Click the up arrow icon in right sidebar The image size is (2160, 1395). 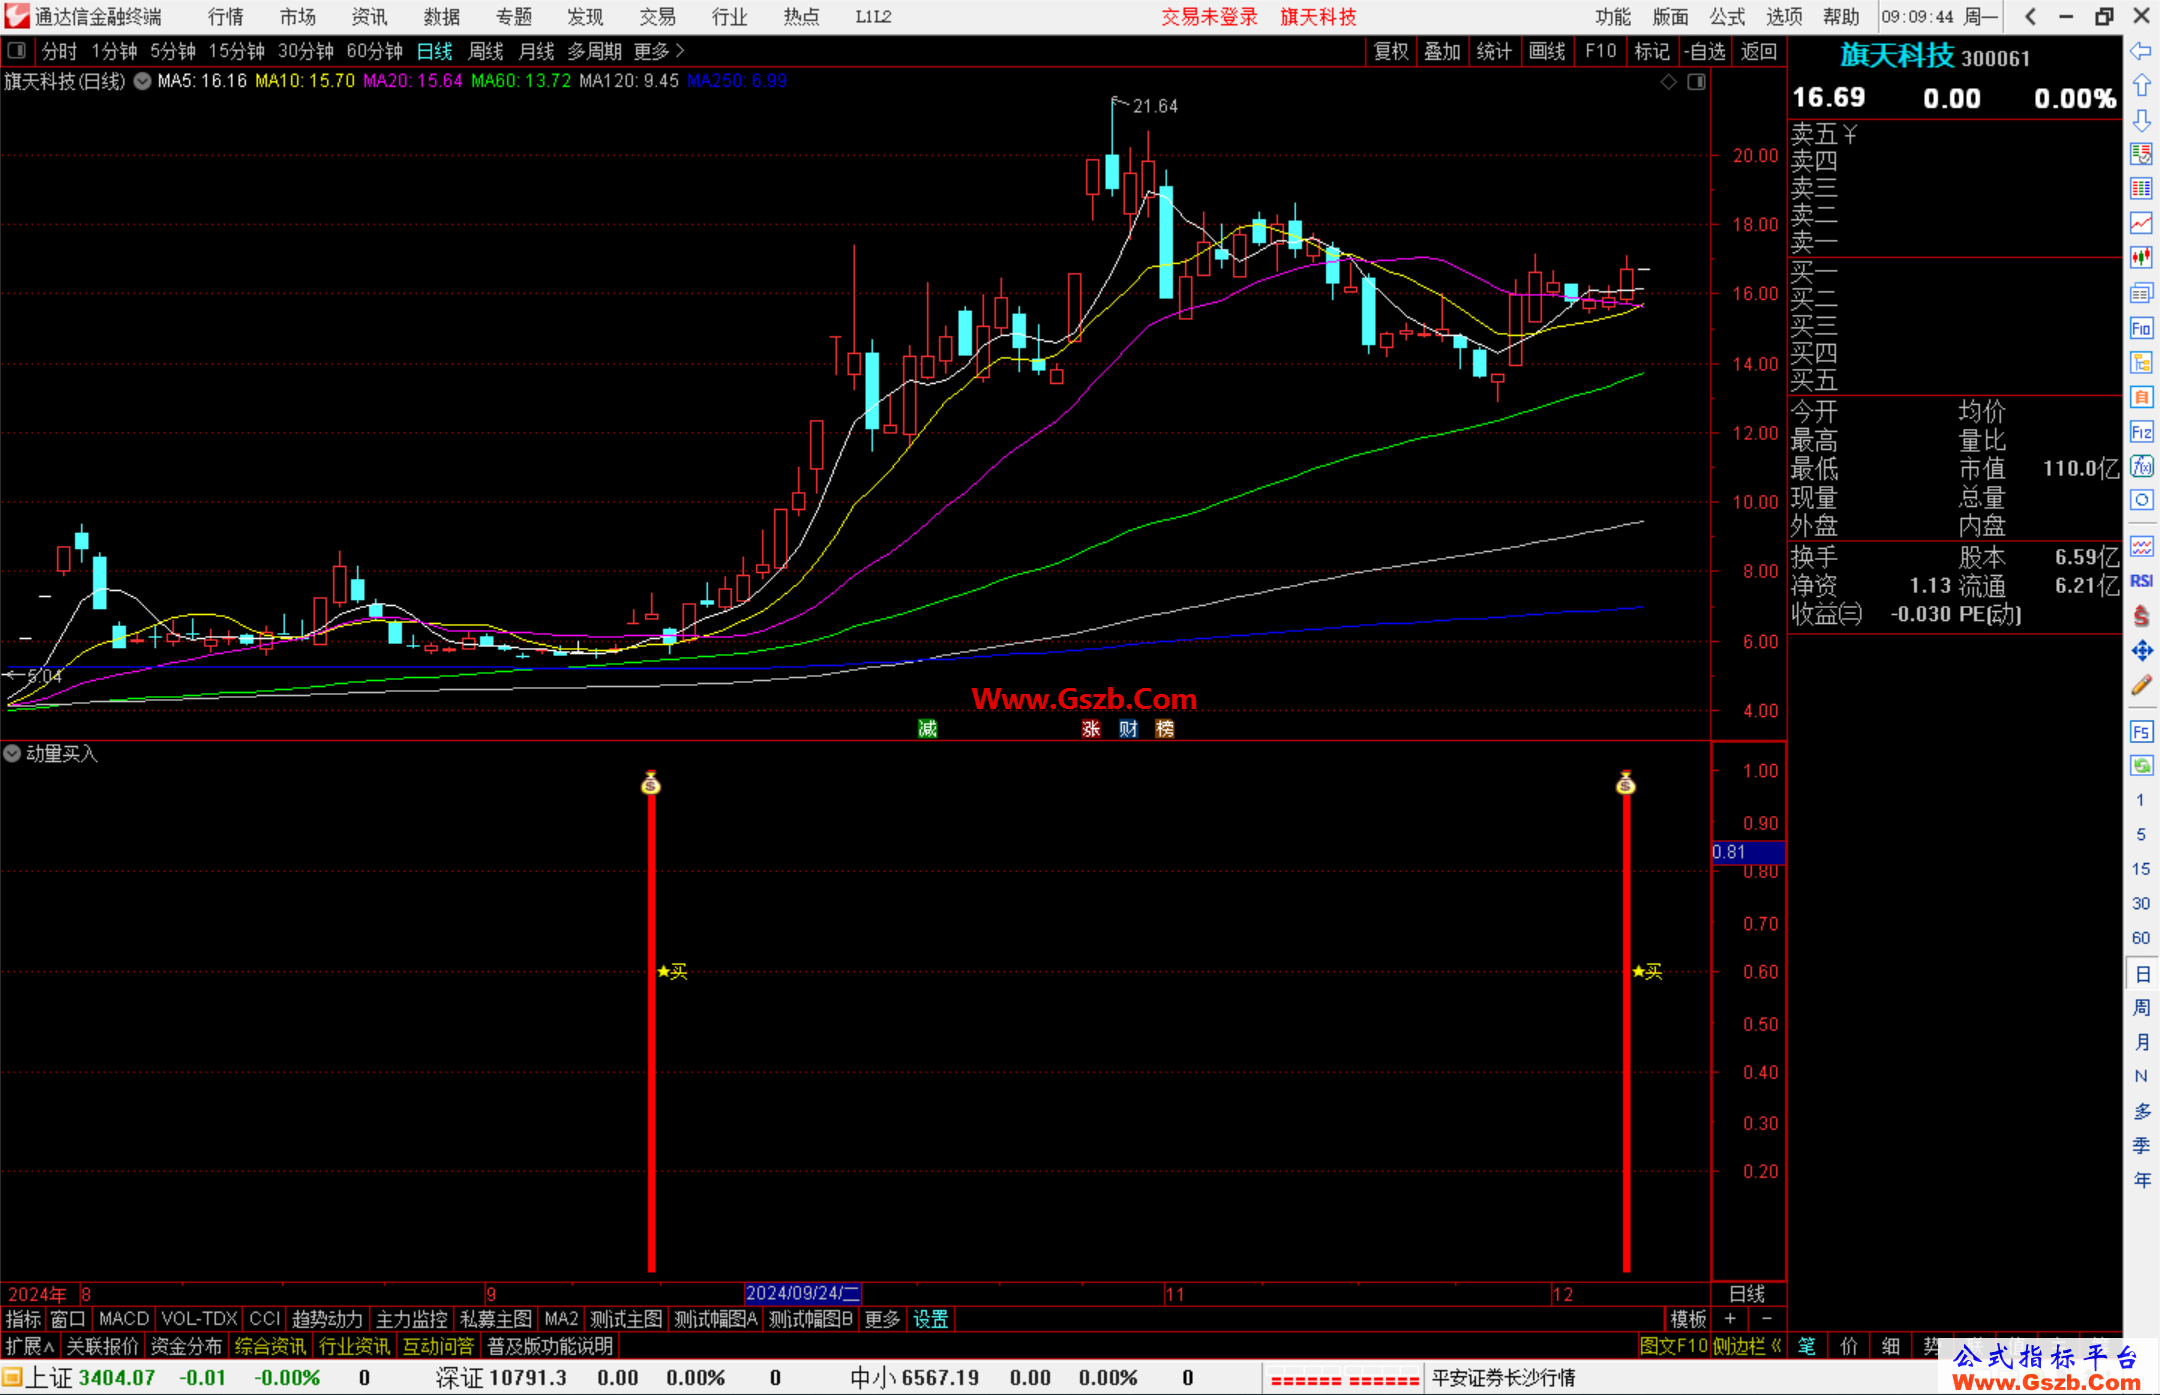(x=2141, y=86)
